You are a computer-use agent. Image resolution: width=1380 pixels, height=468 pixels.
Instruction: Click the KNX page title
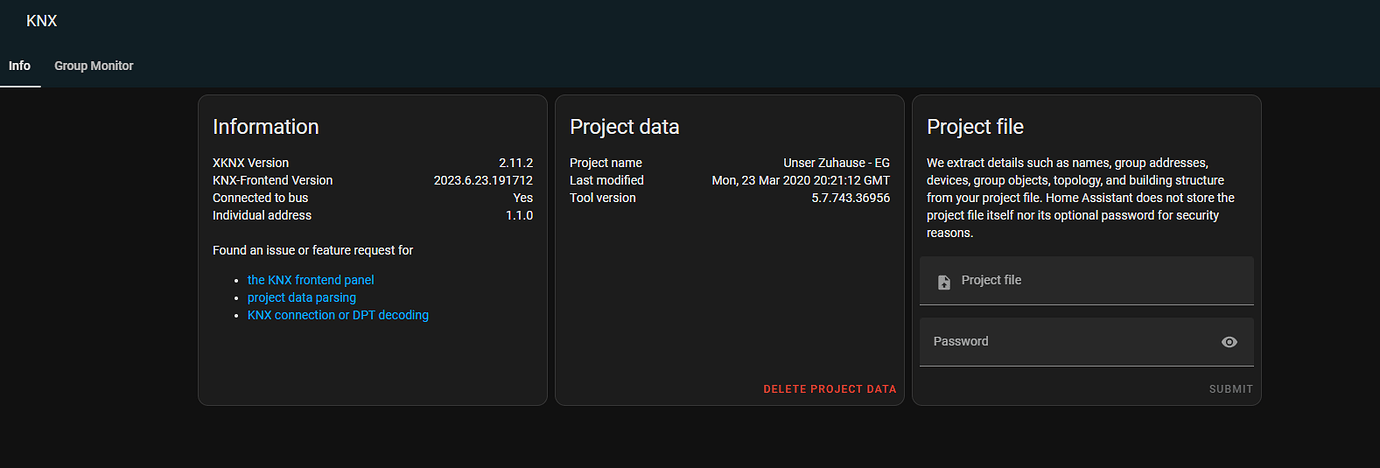click(42, 20)
